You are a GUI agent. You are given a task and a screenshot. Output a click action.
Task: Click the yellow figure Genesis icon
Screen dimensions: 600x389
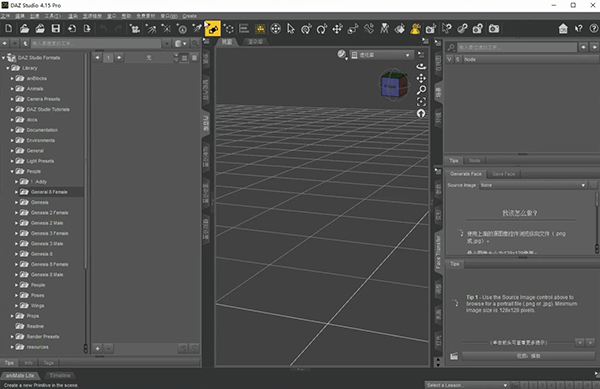(x=415, y=29)
